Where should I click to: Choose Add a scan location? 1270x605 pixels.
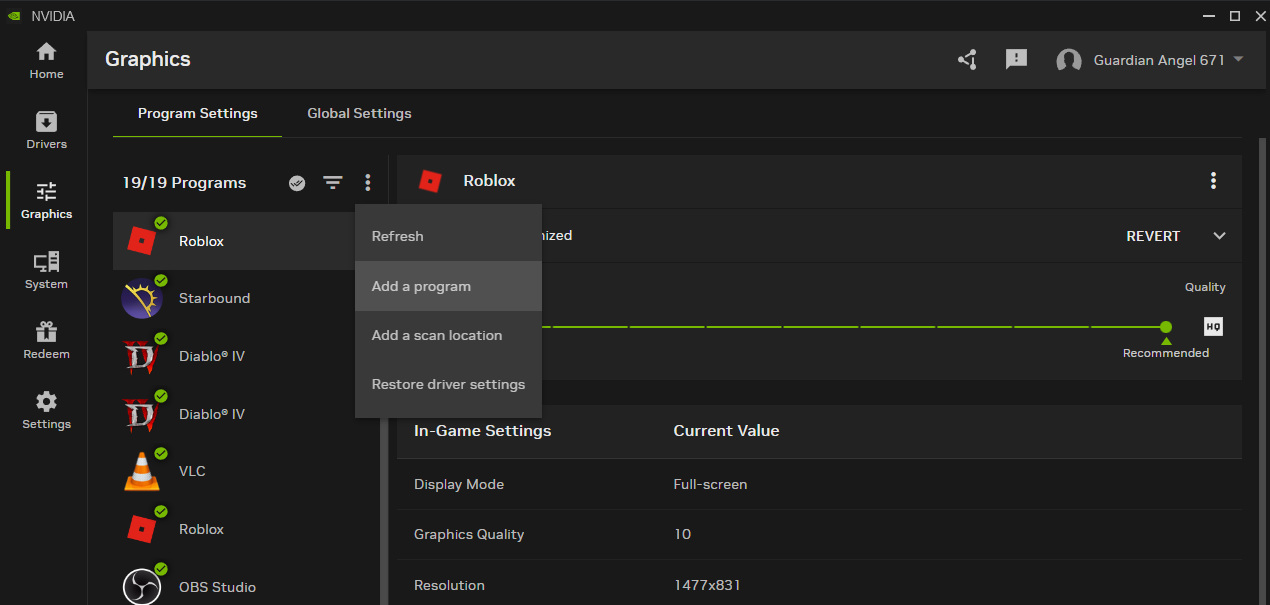(x=448, y=335)
